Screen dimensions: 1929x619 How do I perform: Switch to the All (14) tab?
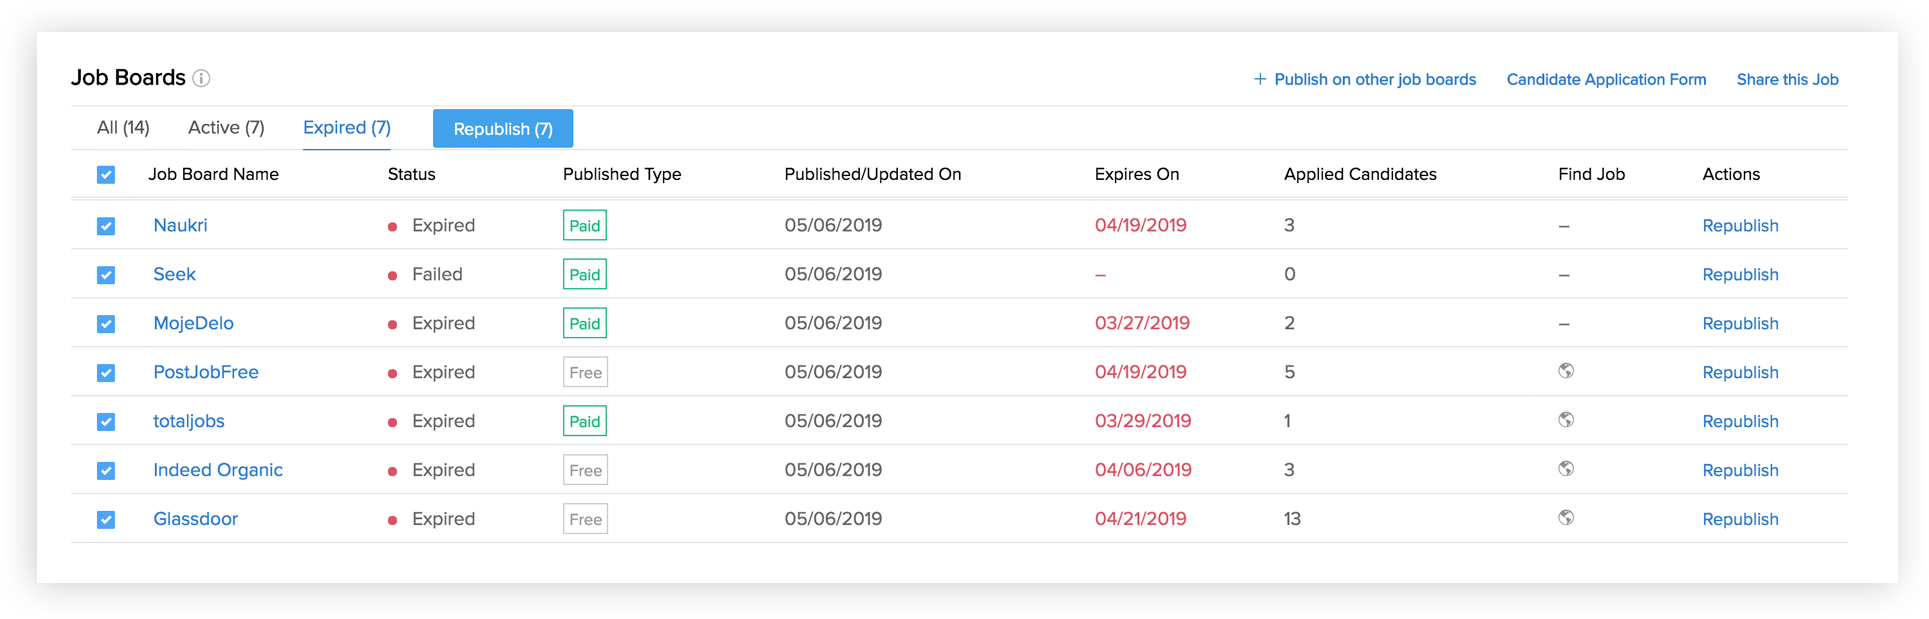[123, 128]
